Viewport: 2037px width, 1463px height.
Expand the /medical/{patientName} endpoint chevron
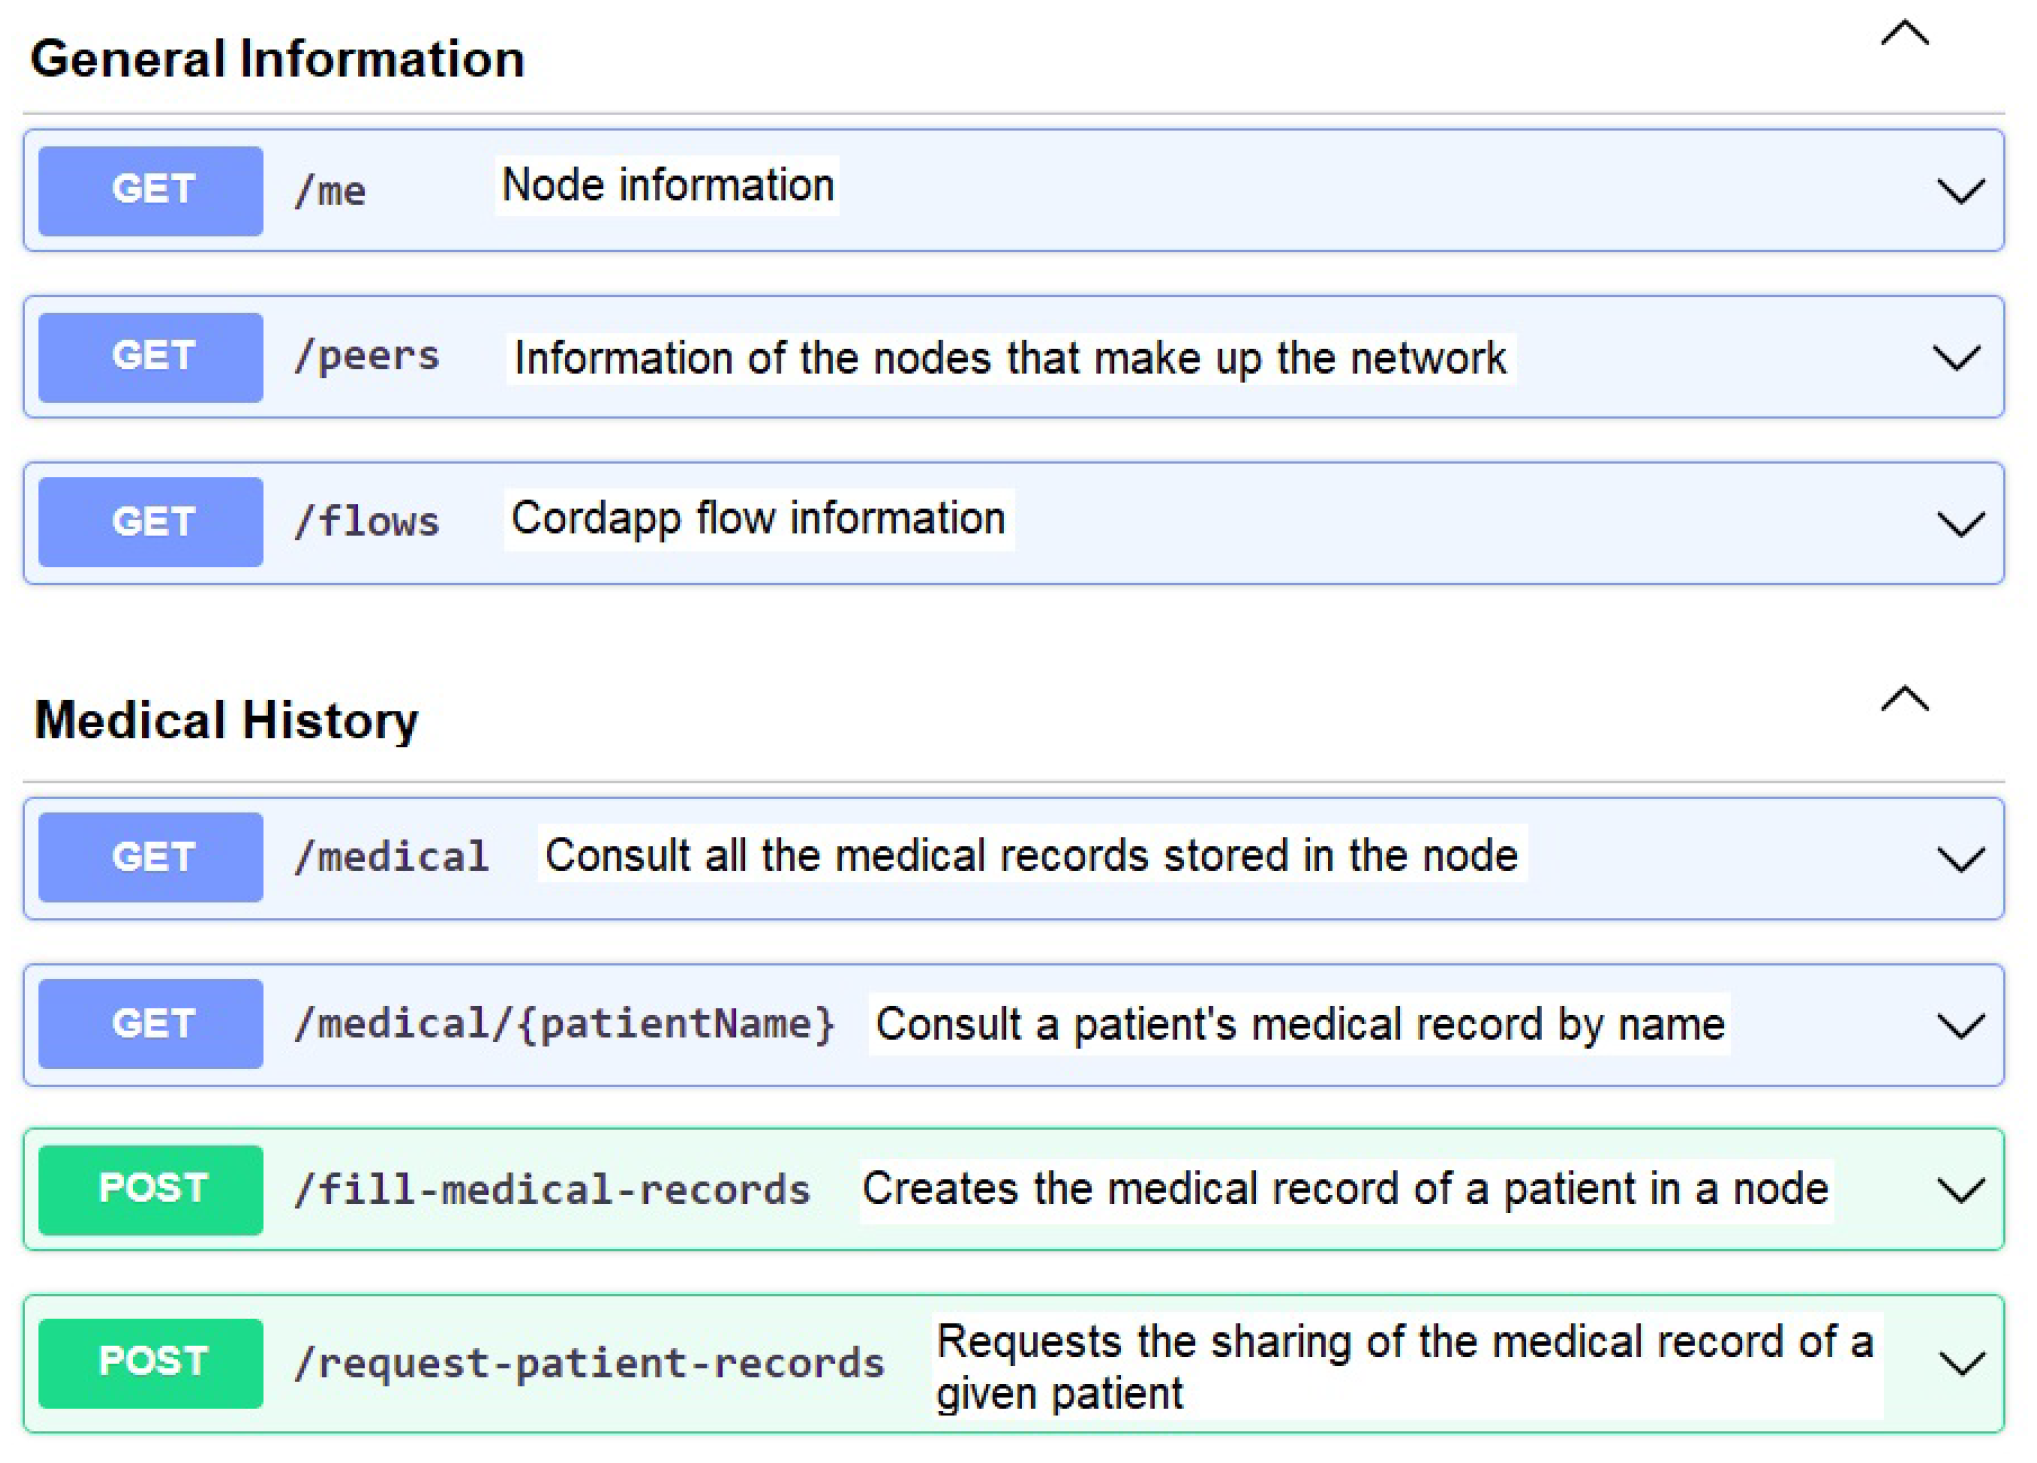(x=1959, y=1025)
